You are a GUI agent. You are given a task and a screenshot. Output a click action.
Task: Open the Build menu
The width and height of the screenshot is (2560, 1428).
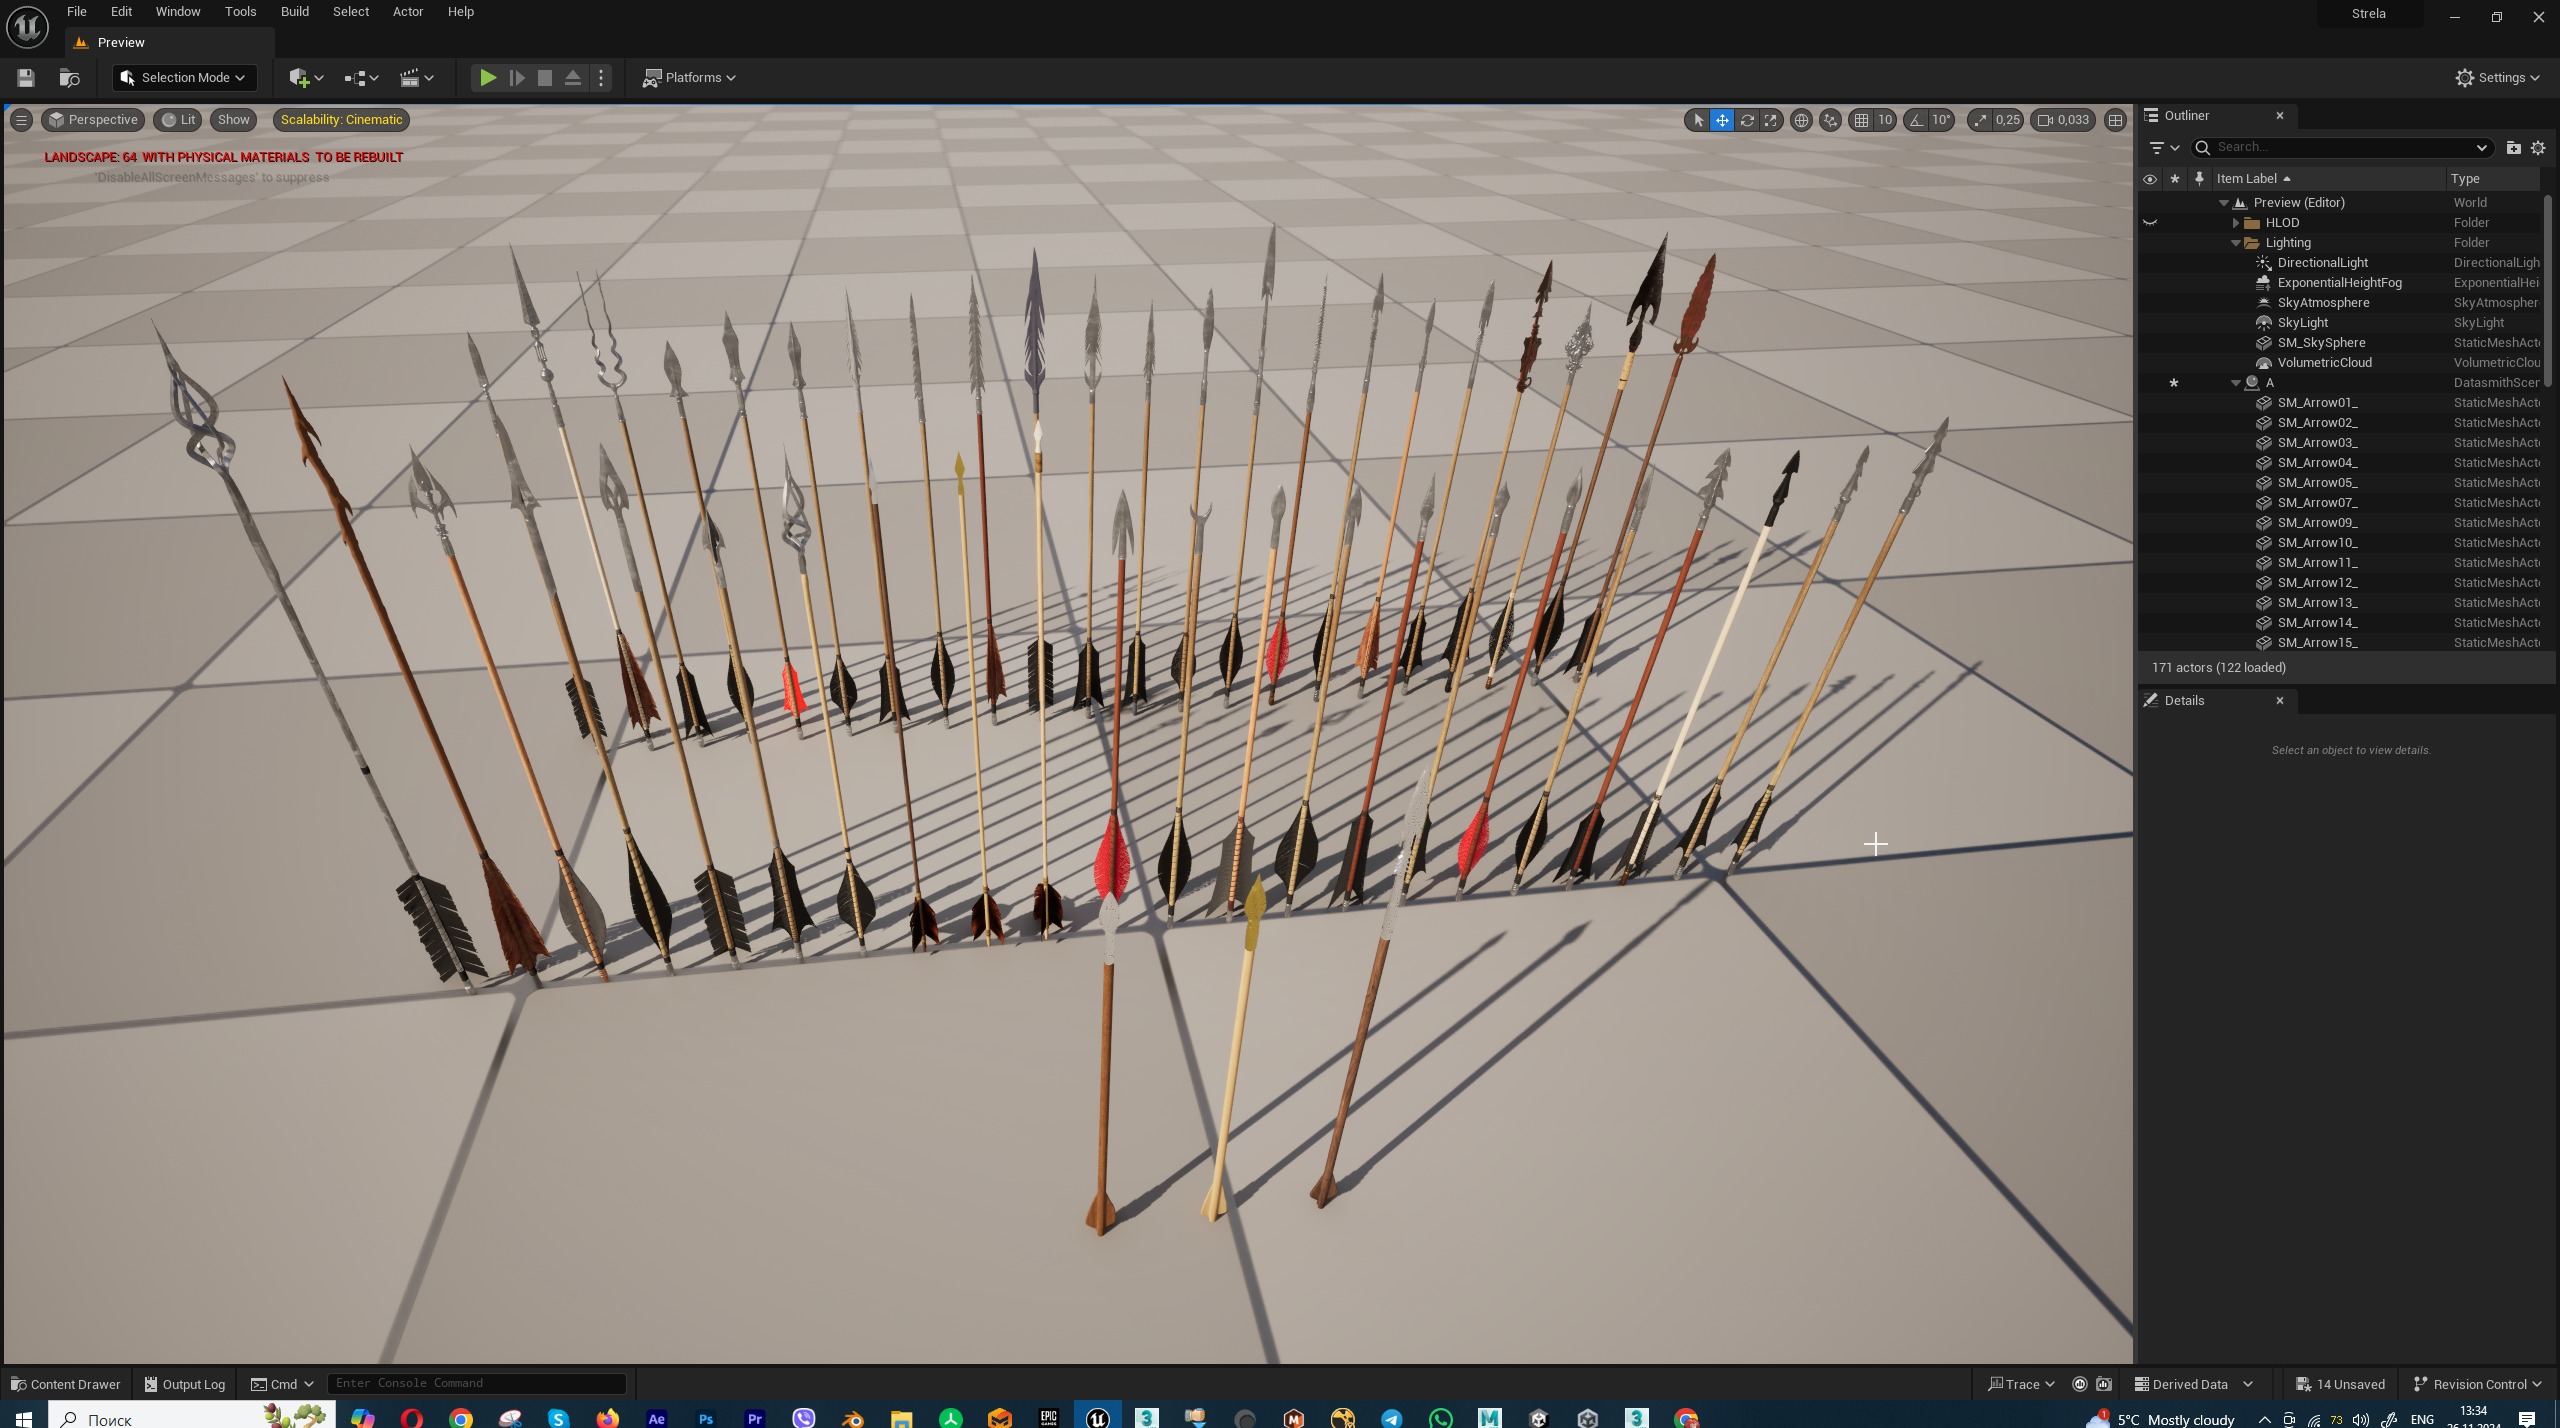[x=295, y=12]
